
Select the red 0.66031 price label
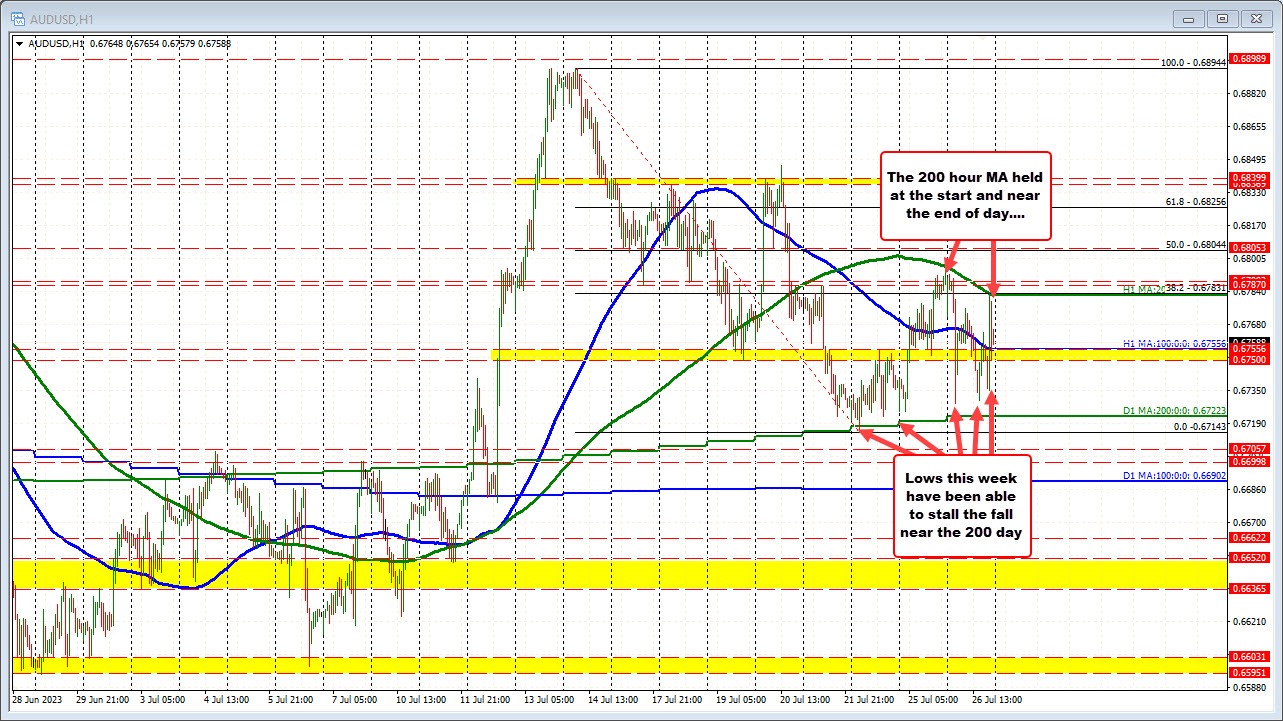(x=1251, y=656)
